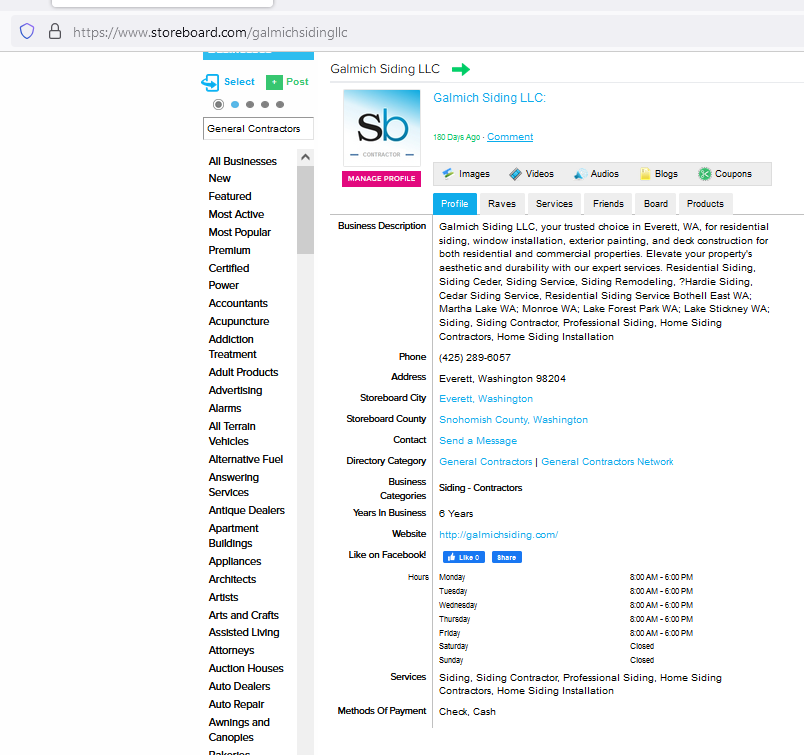Open Advertising category
Viewport: 804px width, 755px height.
[235, 390]
